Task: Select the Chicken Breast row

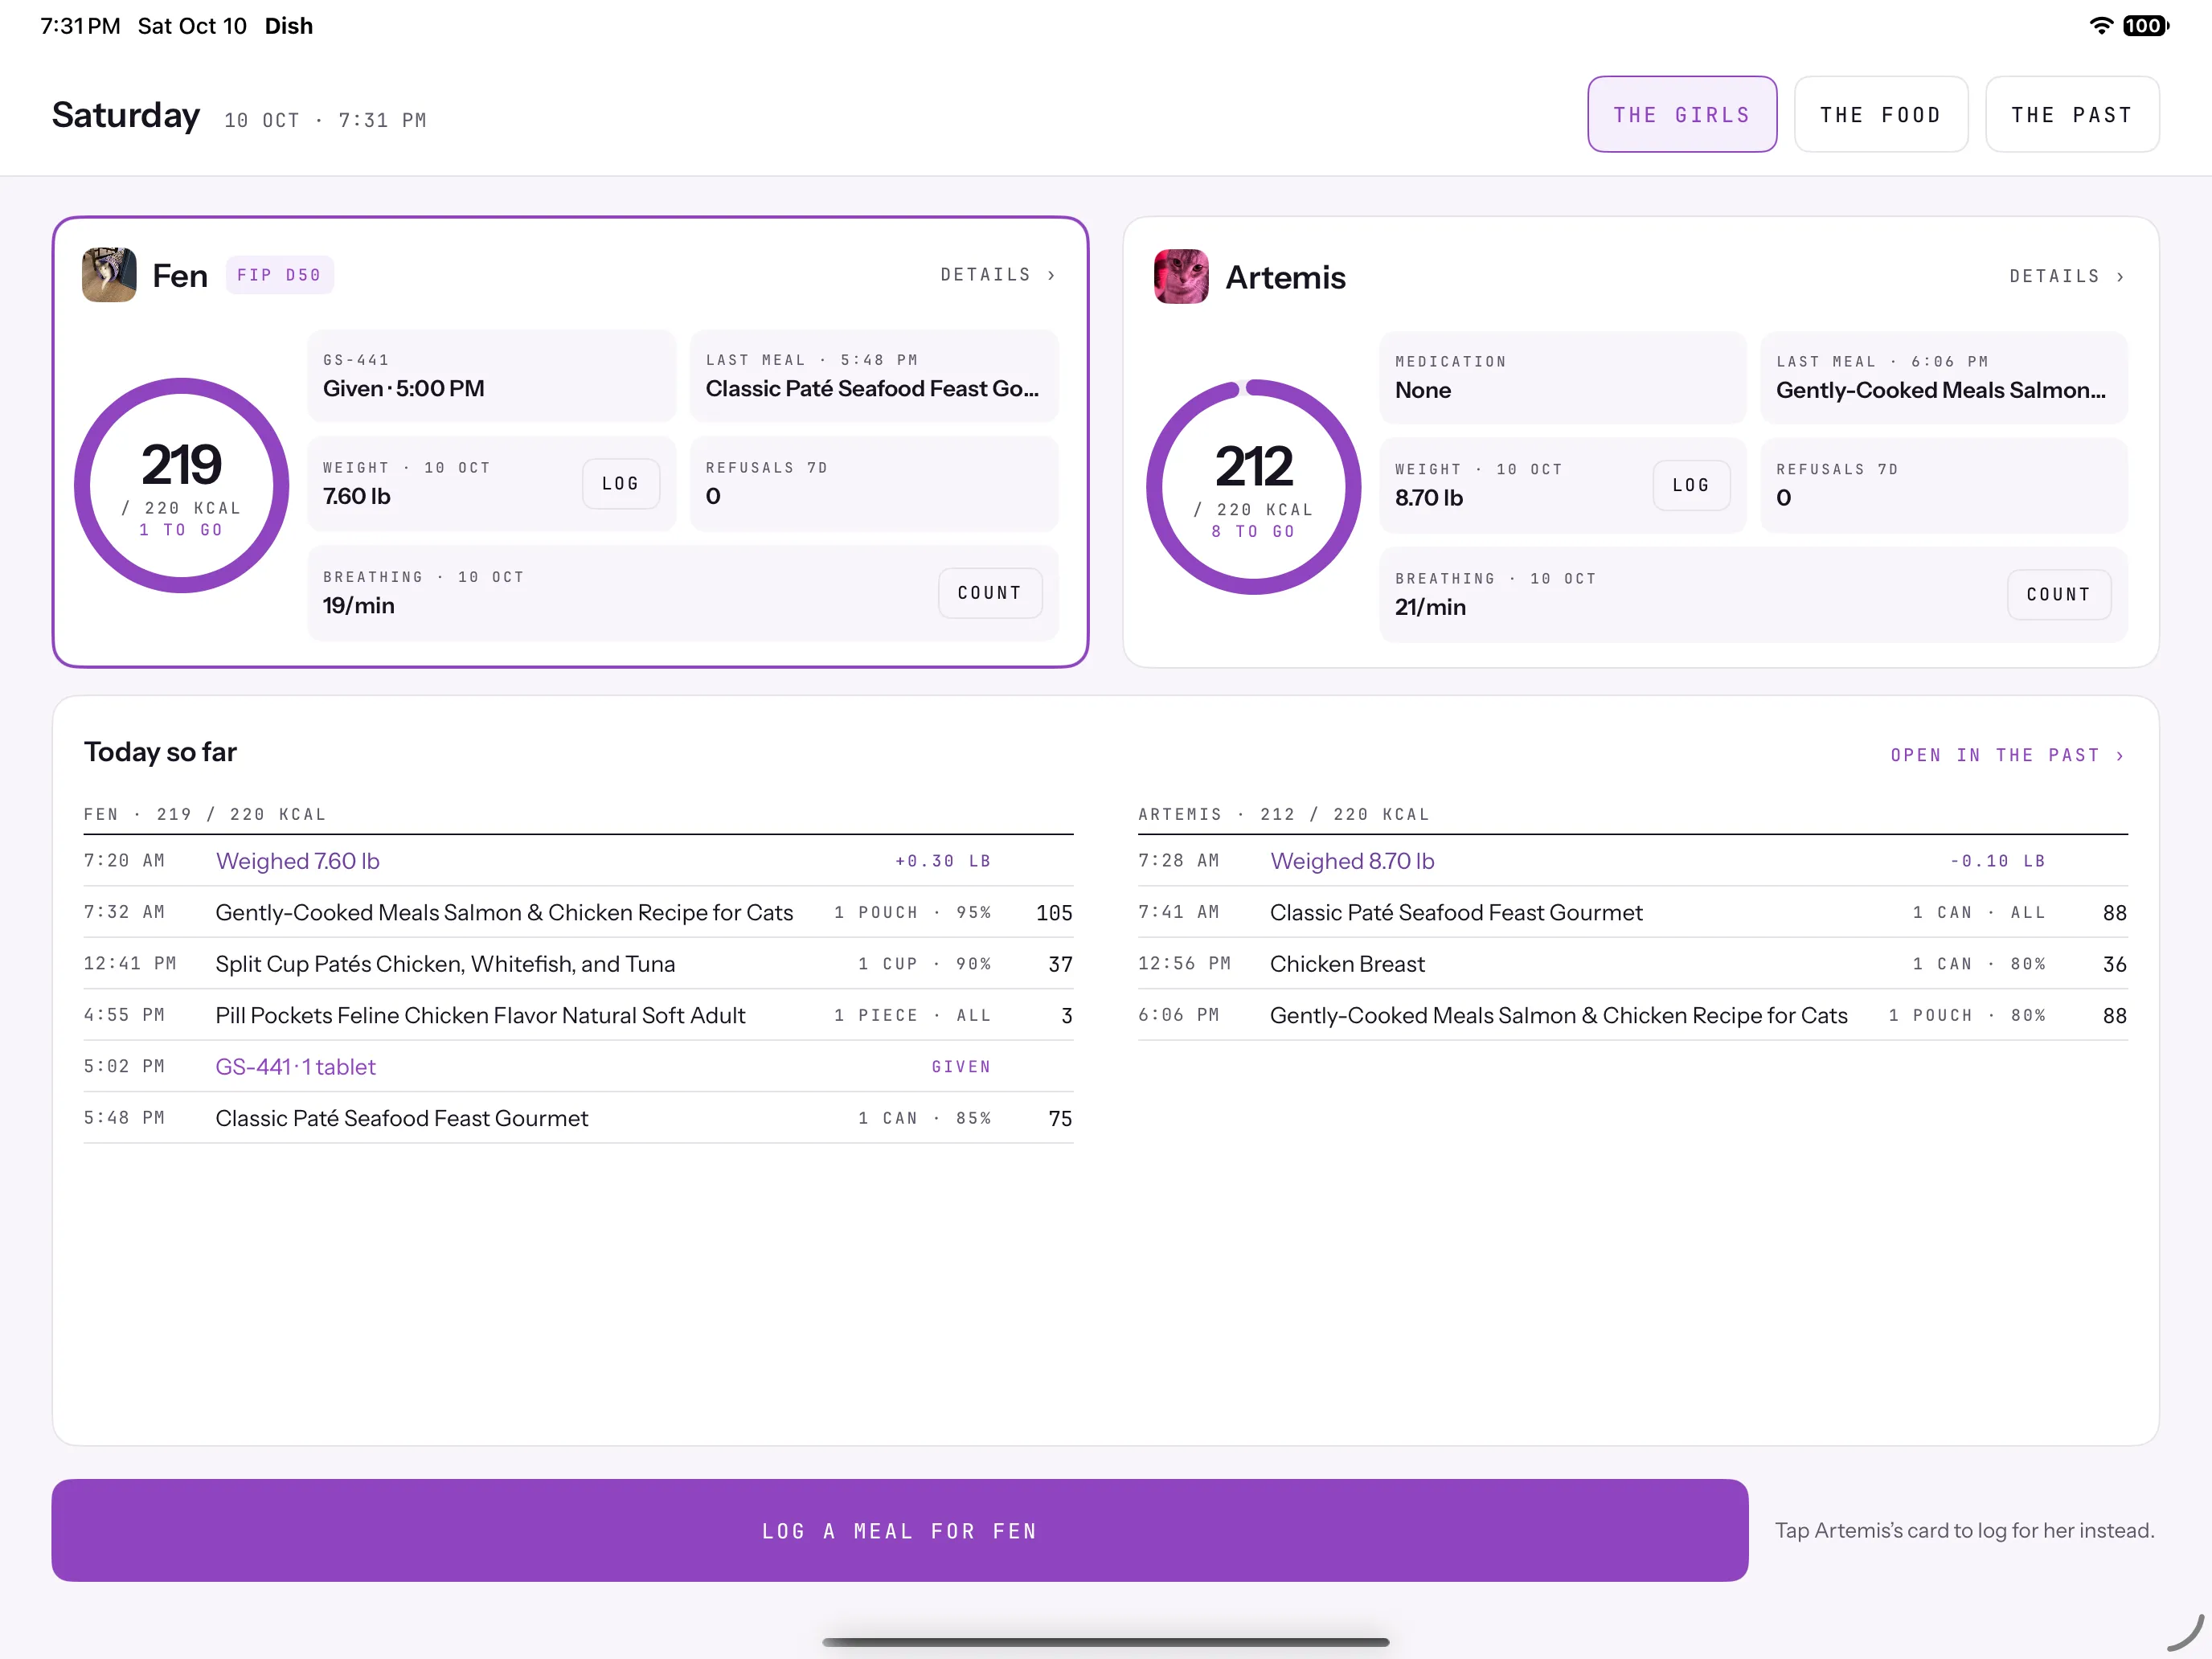Action: 1633,964
